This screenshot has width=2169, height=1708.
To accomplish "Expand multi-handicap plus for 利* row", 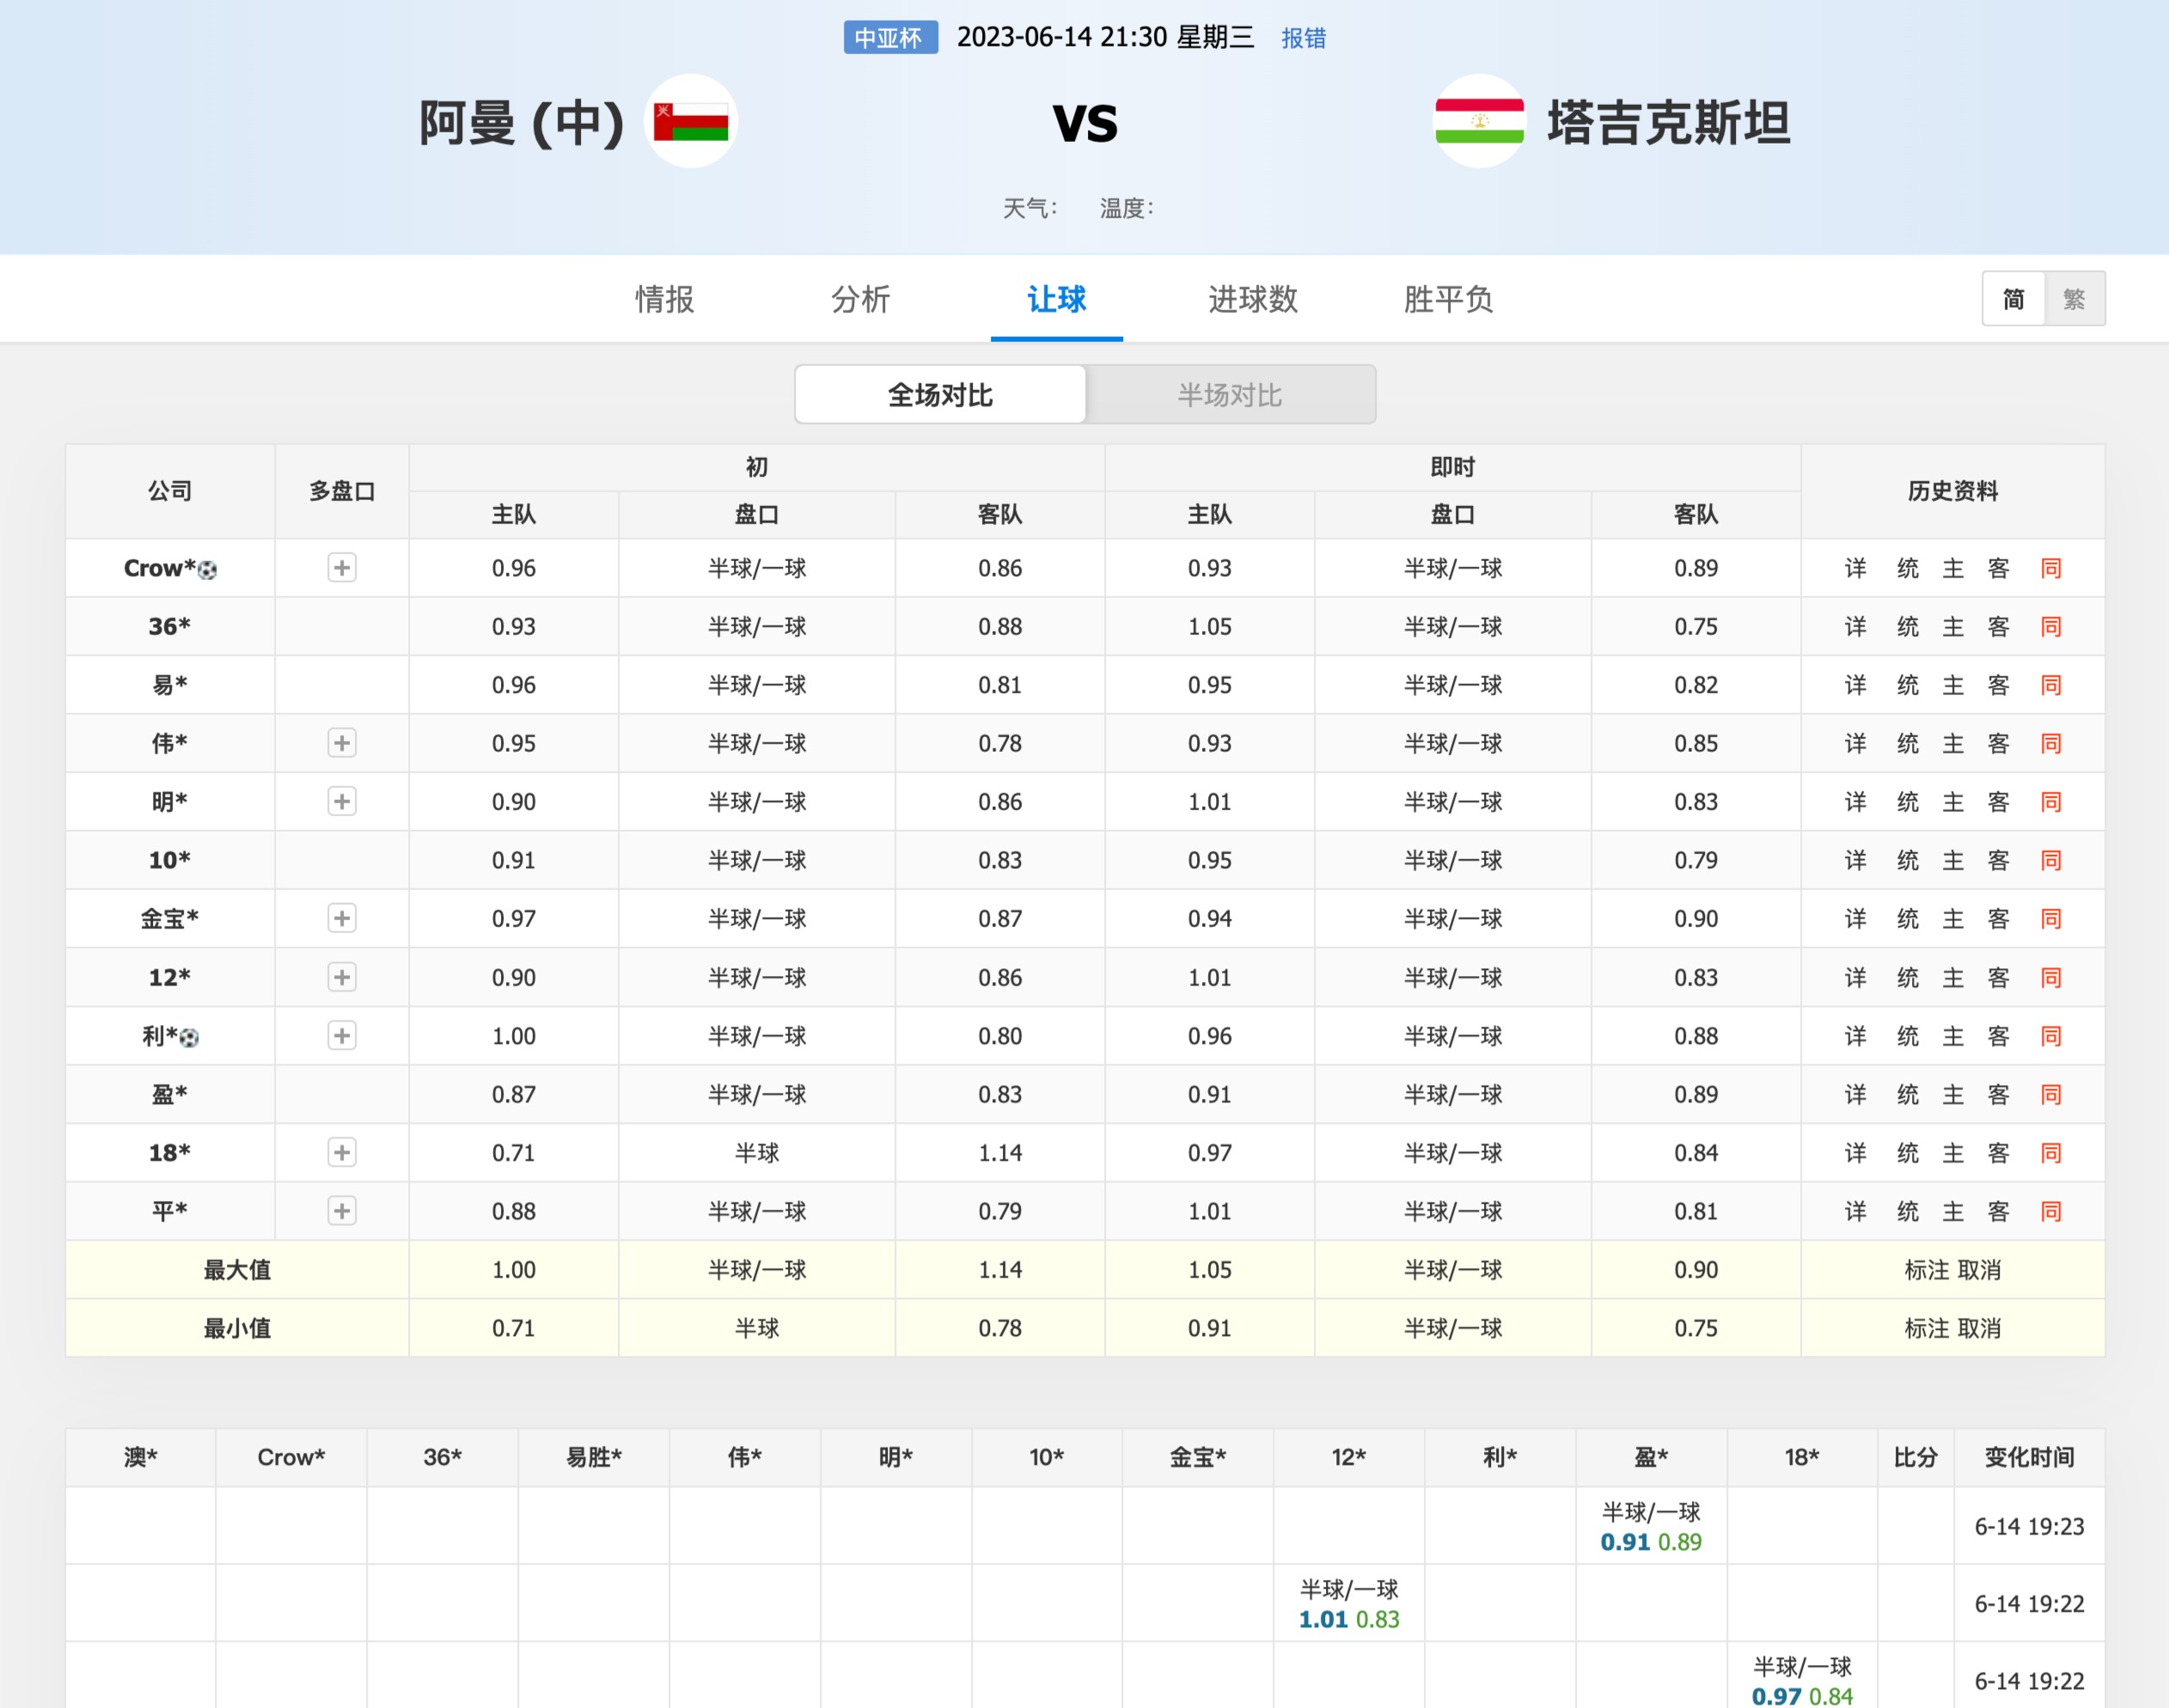I will [x=342, y=1036].
